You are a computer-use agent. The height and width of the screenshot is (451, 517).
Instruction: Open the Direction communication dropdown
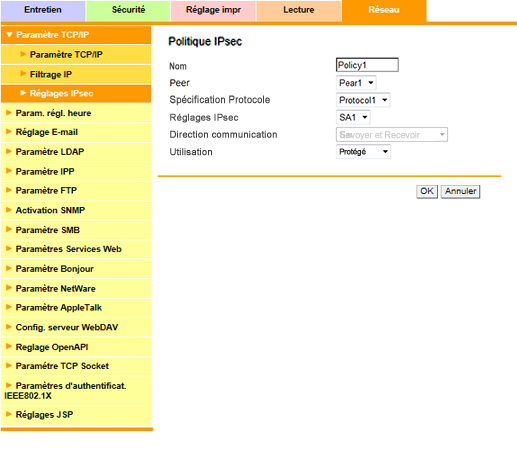pos(392,135)
